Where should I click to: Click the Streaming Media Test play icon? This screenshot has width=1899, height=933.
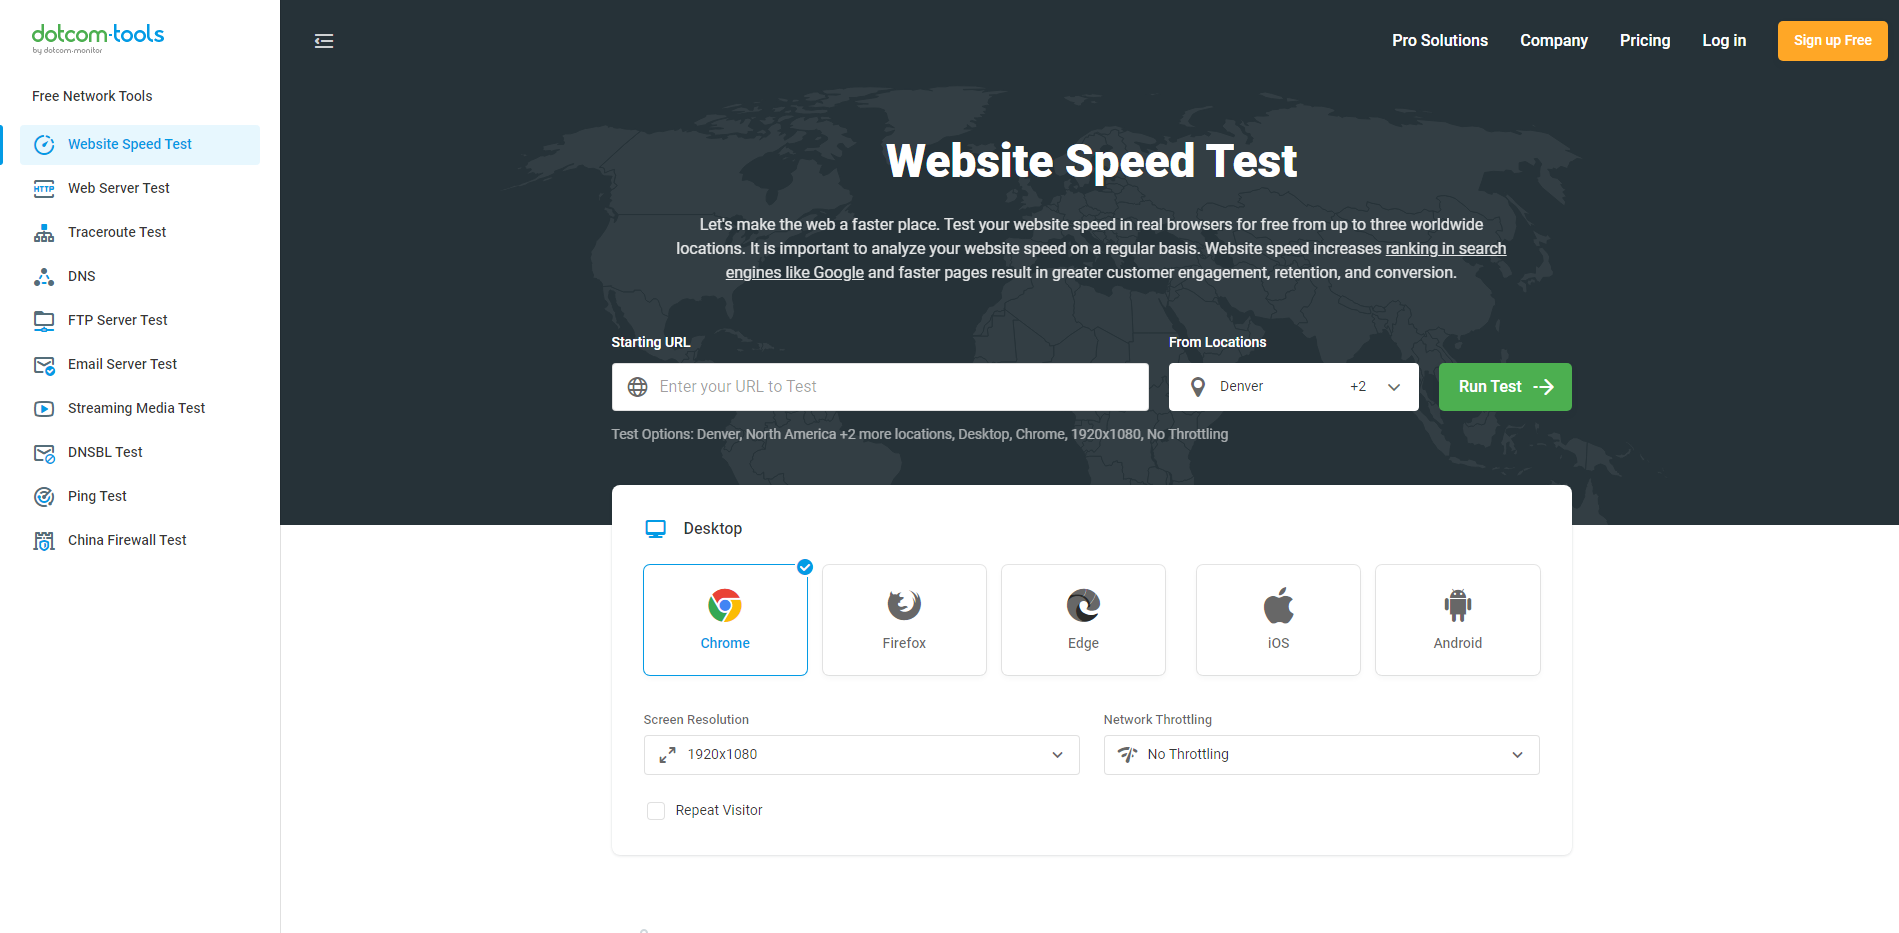[44, 409]
